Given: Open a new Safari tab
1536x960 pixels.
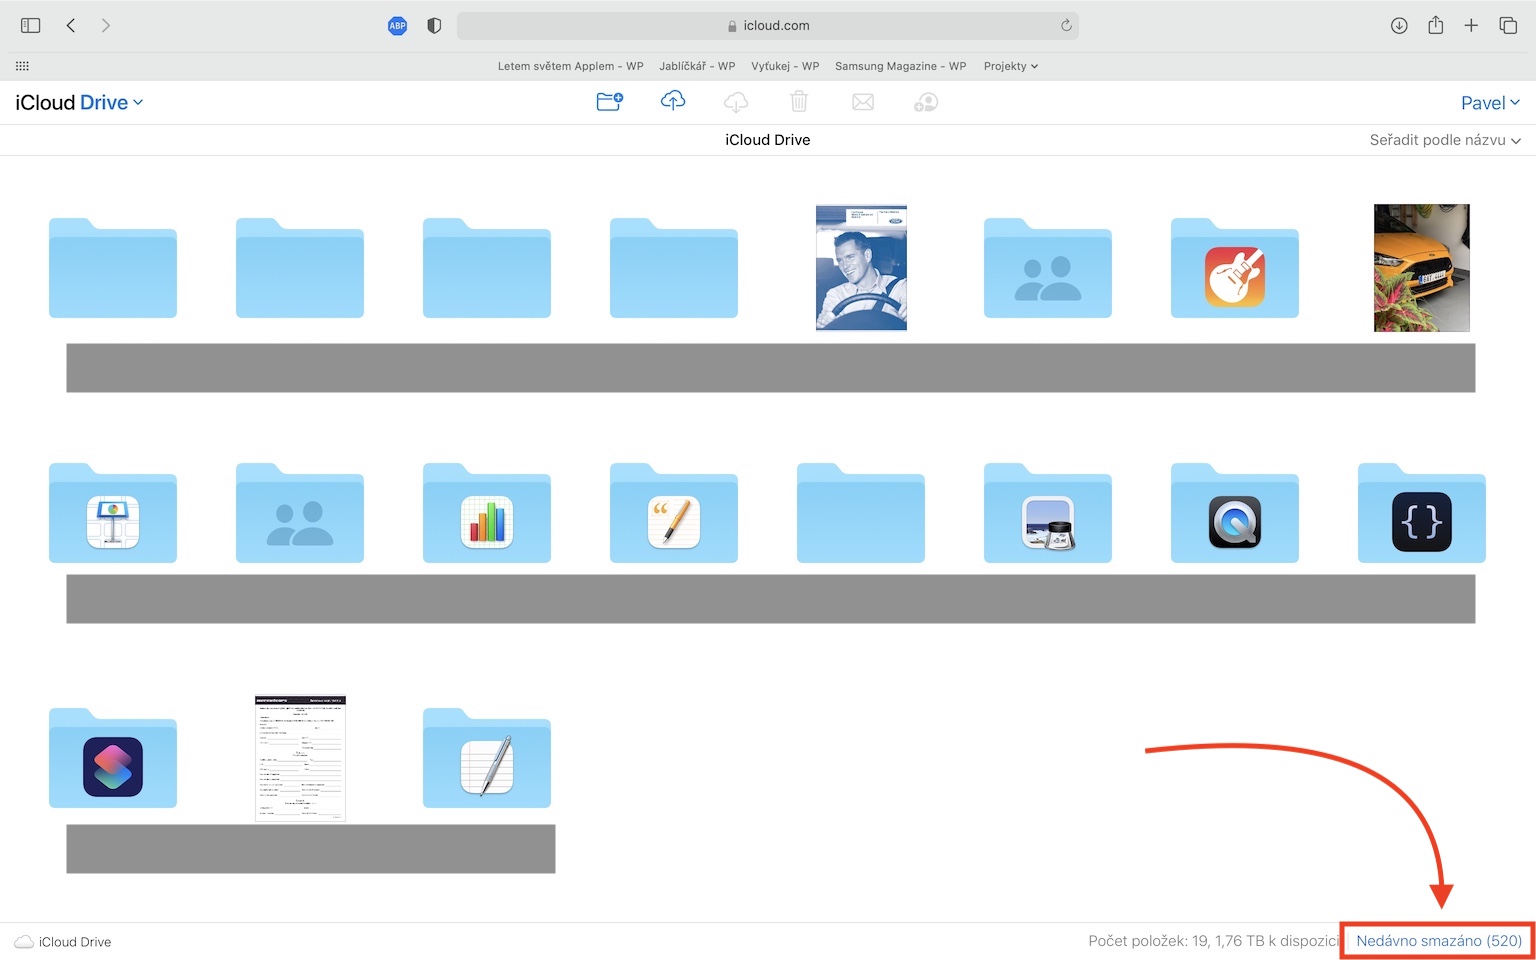Looking at the screenshot, I should 1471,26.
